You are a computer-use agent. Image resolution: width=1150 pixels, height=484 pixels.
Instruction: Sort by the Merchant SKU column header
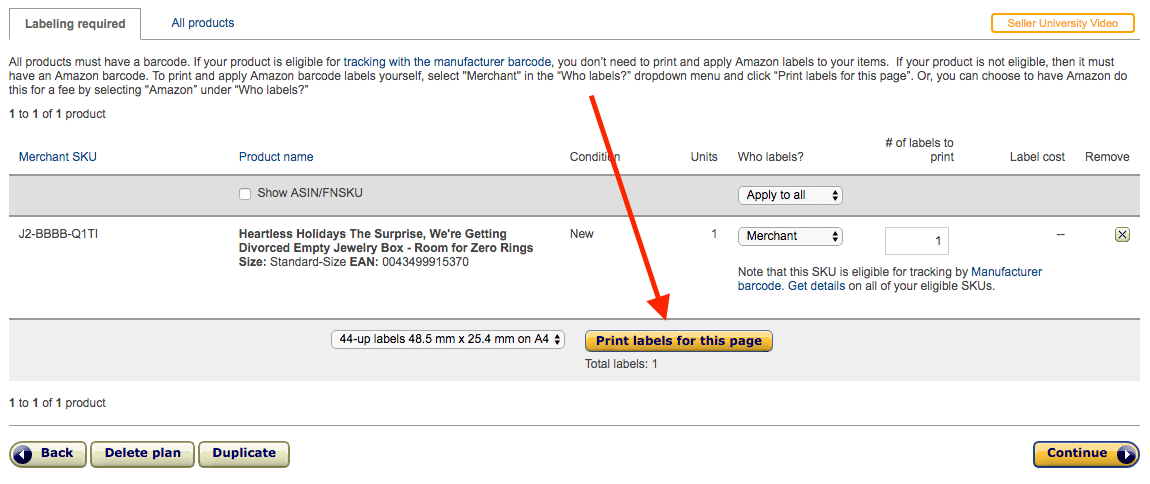[58, 156]
